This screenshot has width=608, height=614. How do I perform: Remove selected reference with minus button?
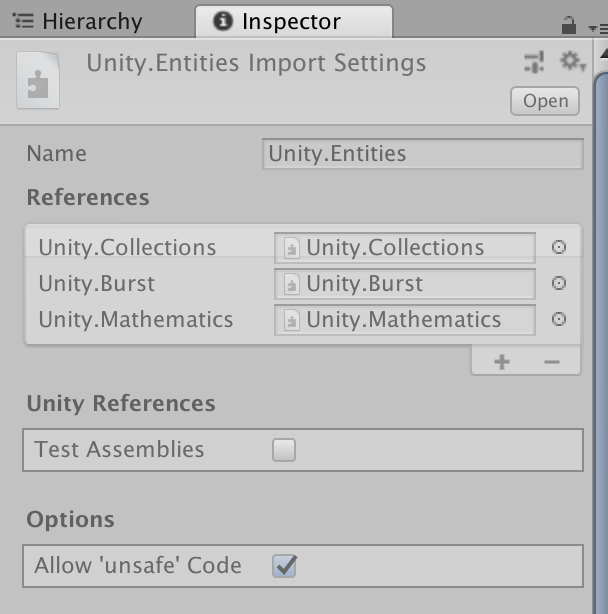click(x=552, y=362)
